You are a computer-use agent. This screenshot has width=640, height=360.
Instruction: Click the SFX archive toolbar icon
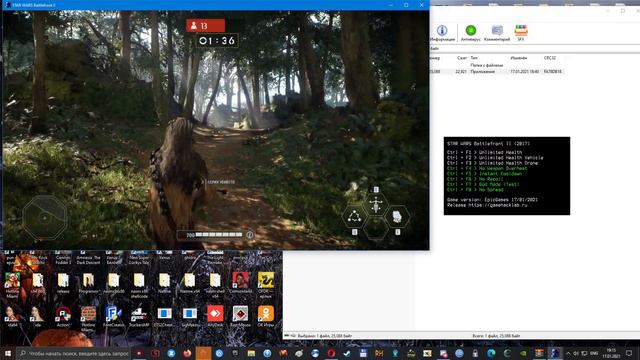521,33
